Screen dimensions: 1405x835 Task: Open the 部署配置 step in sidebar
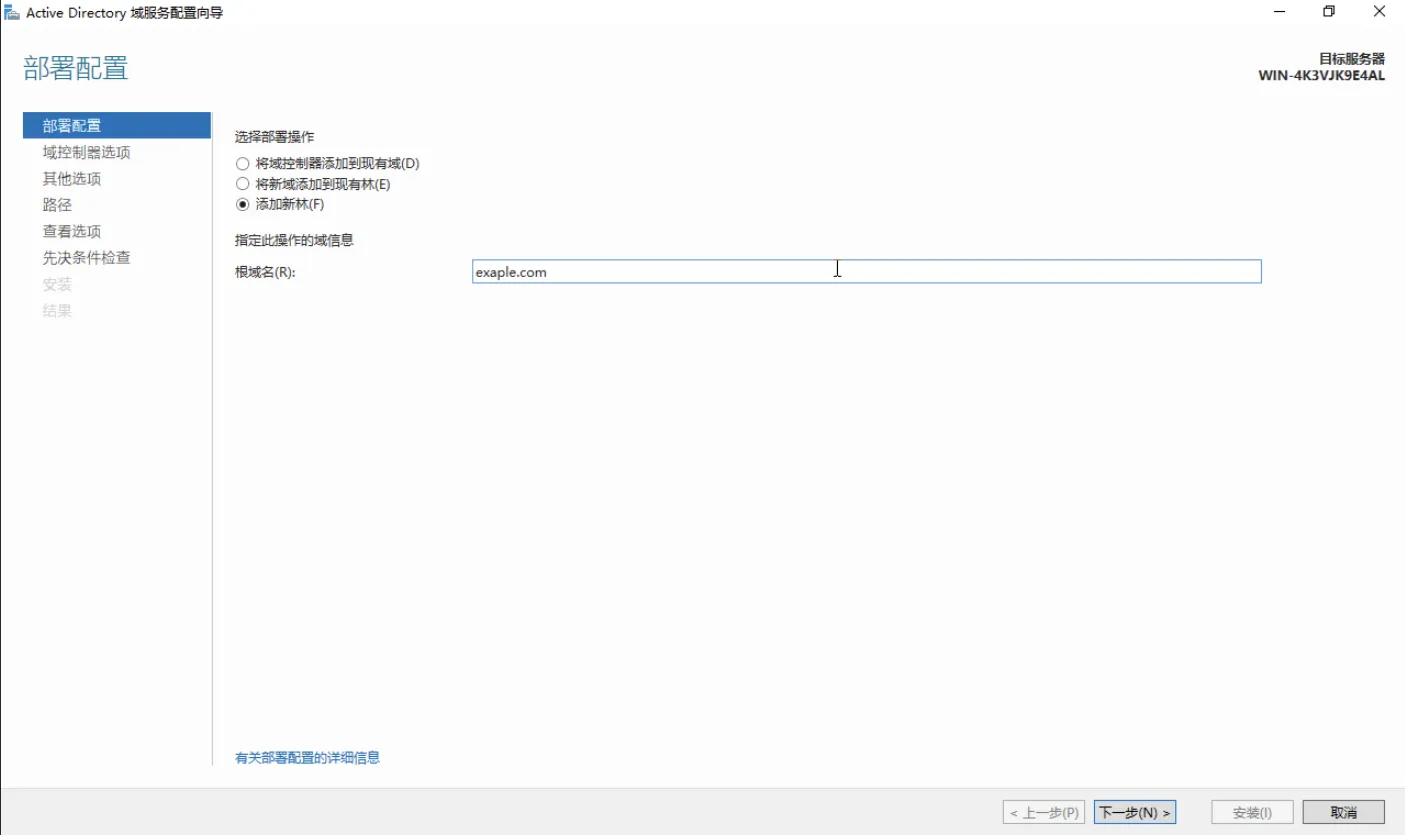coord(72,126)
